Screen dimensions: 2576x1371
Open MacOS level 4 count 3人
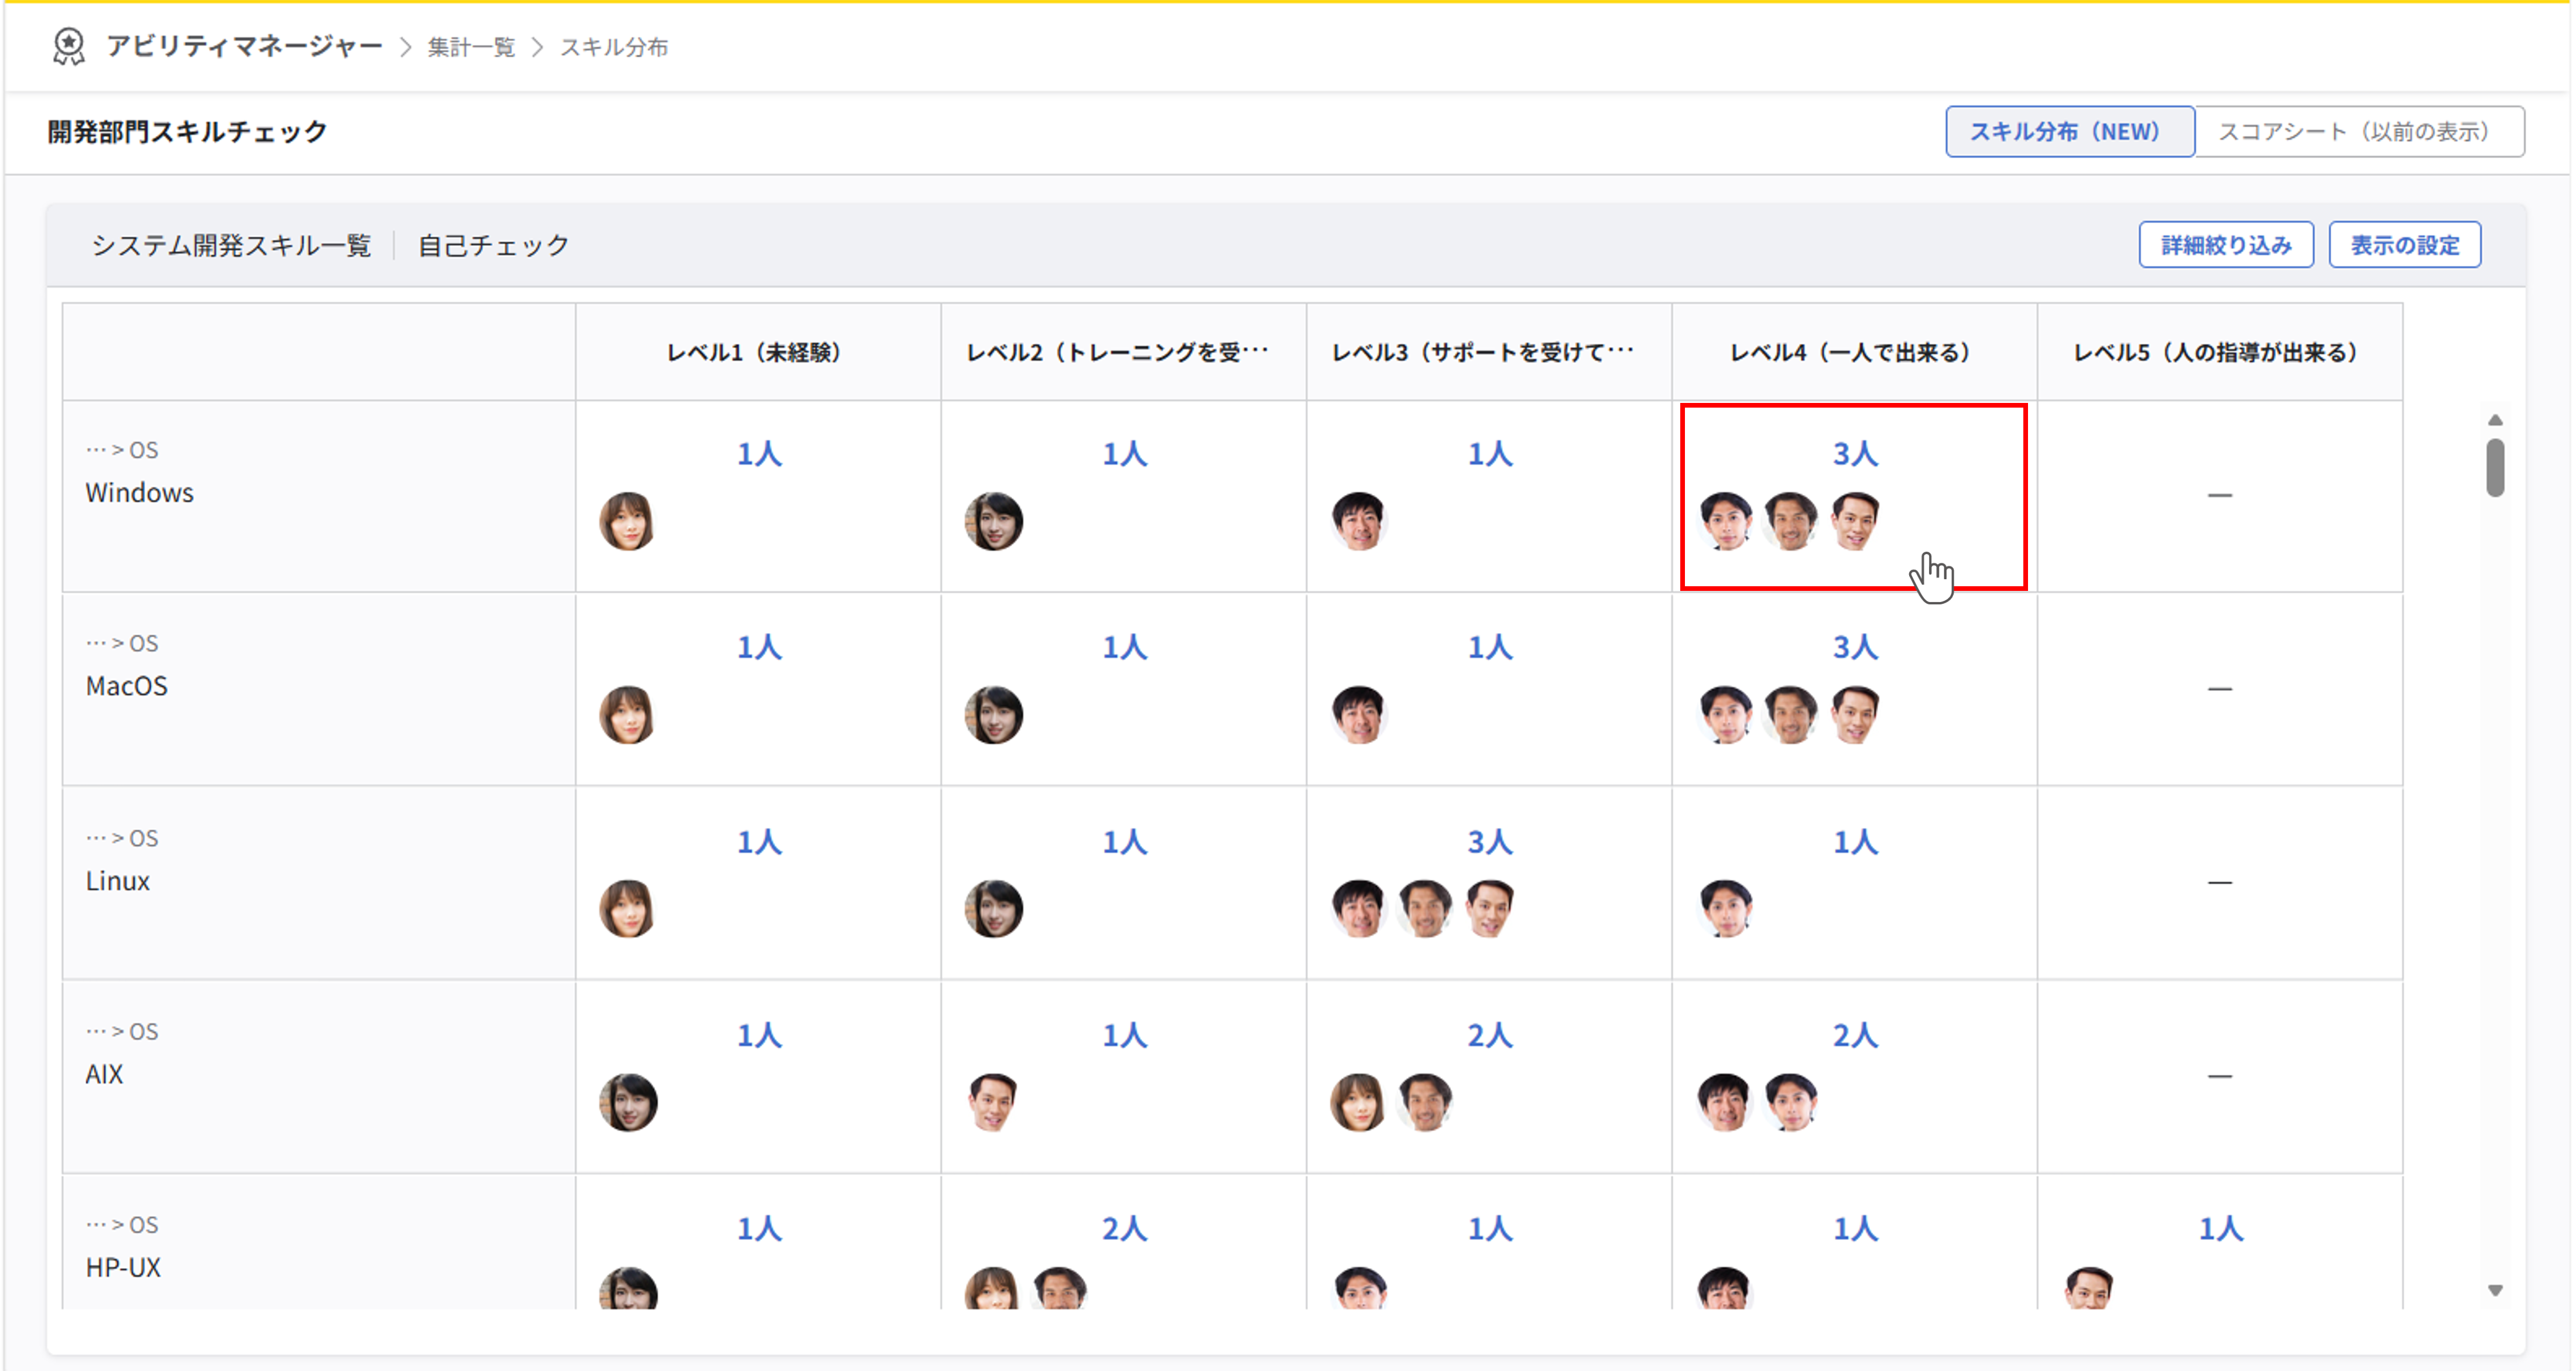(1855, 648)
